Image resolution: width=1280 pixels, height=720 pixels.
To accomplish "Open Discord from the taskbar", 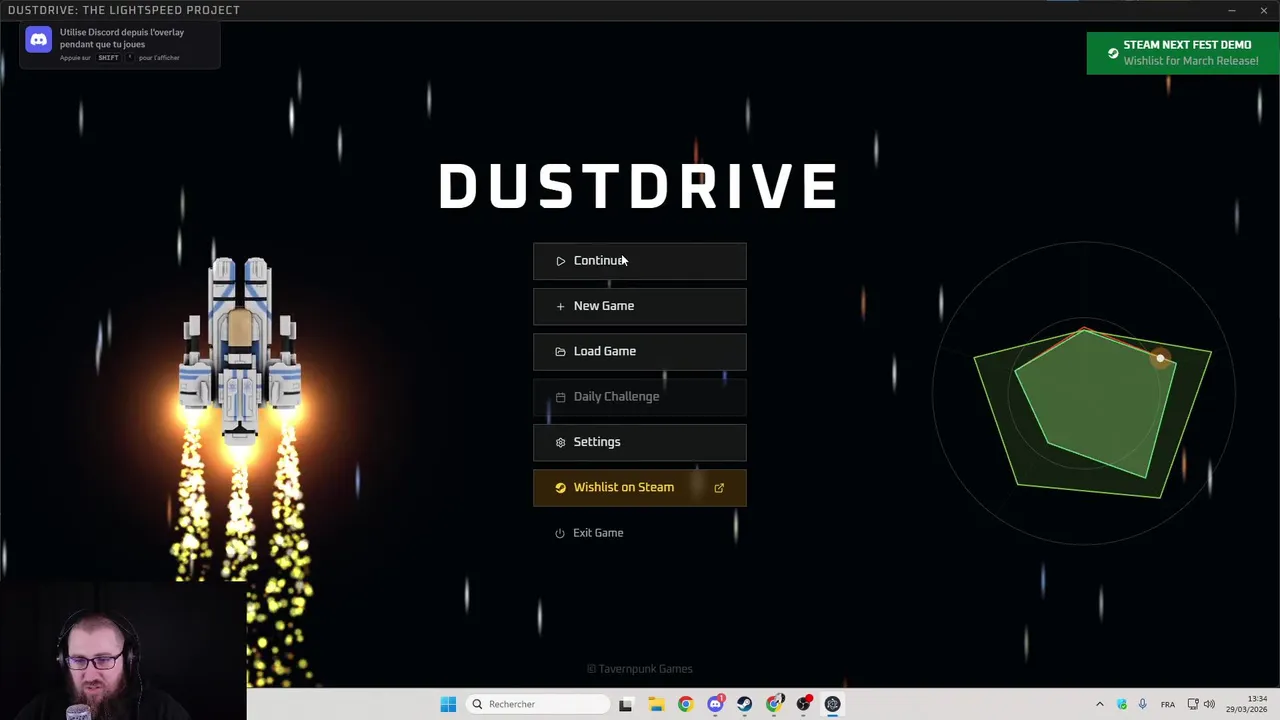I will (715, 704).
